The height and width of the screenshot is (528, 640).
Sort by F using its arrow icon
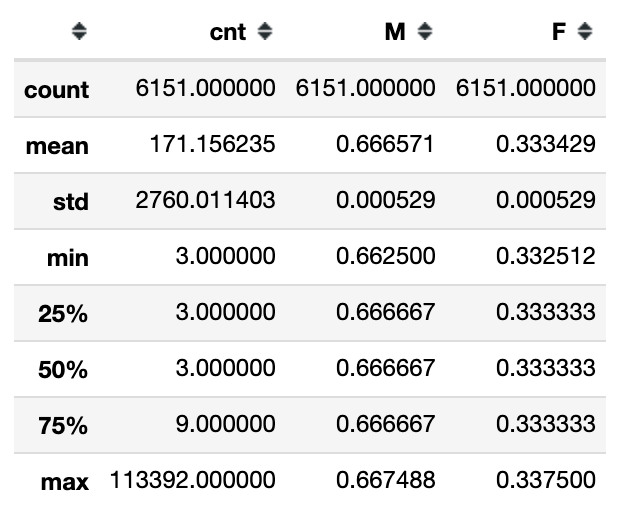click(x=585, y=33)
